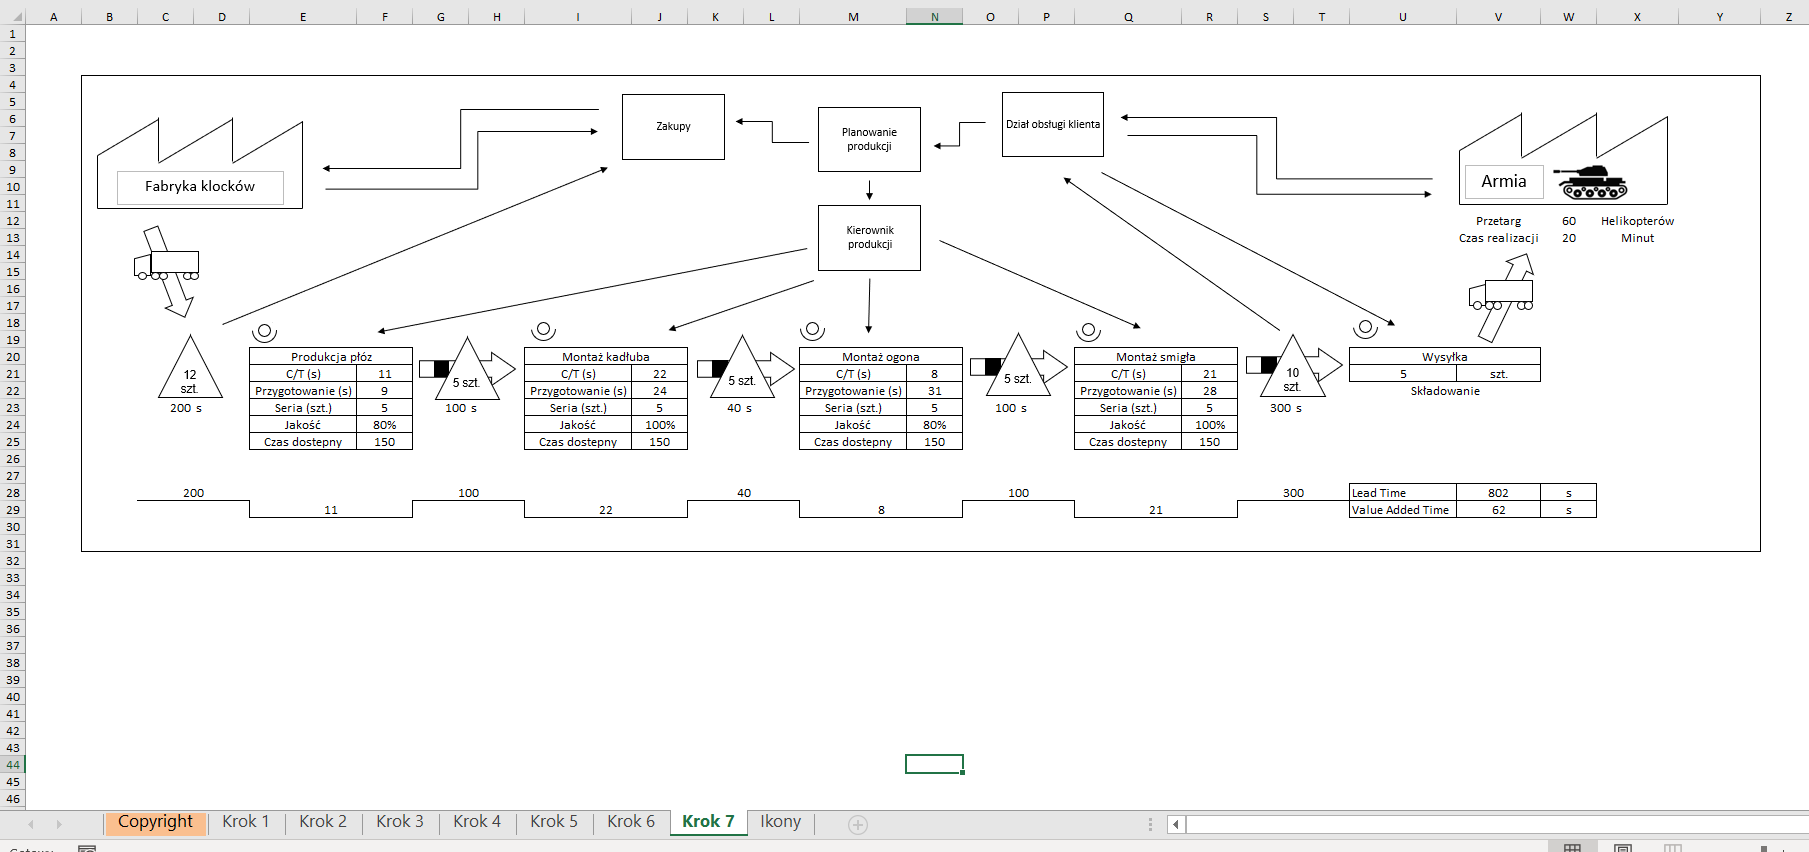Open the Krok 6 sheet tab
1809x852 pixels.
pyautogui.click(x=631, y=822)
